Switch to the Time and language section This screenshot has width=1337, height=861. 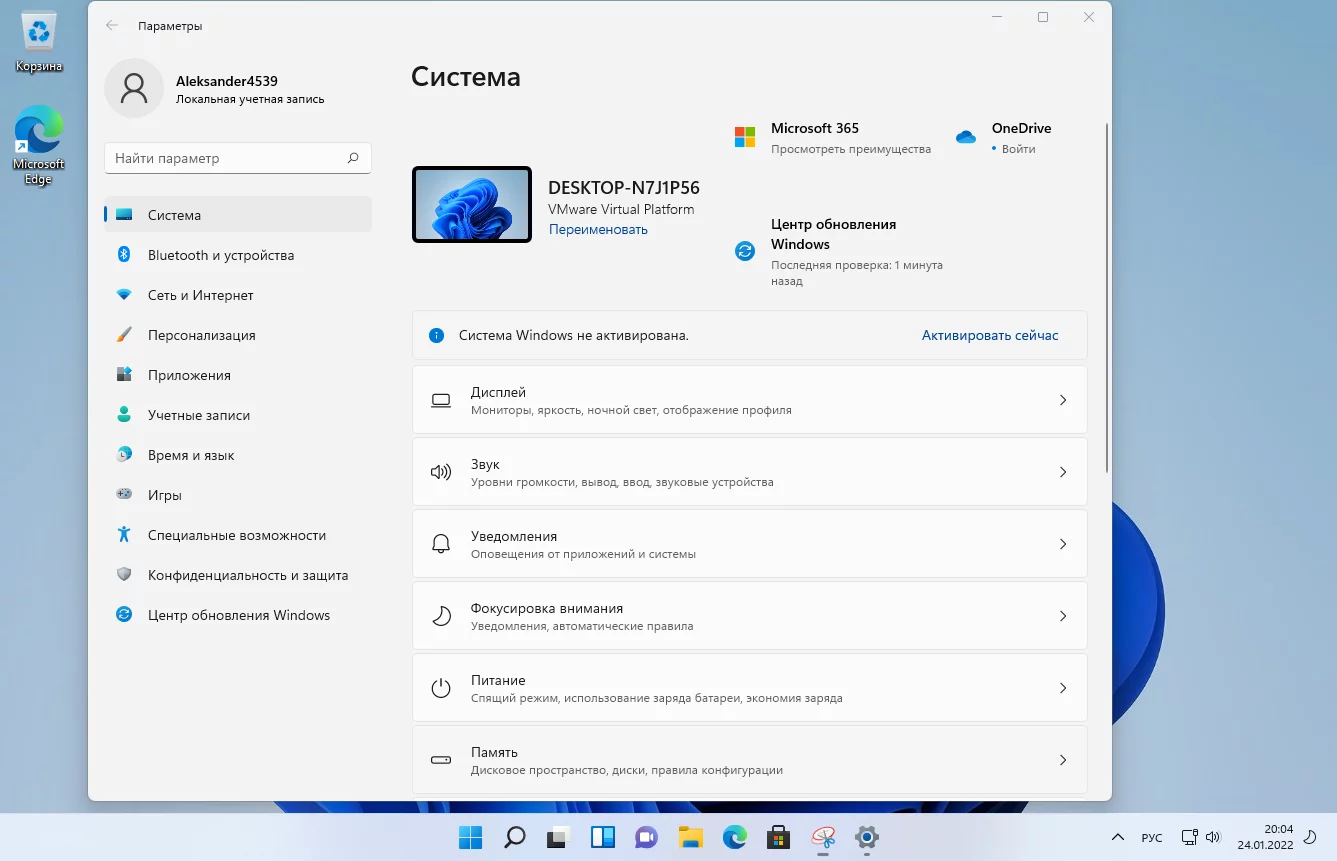point(191,455)
